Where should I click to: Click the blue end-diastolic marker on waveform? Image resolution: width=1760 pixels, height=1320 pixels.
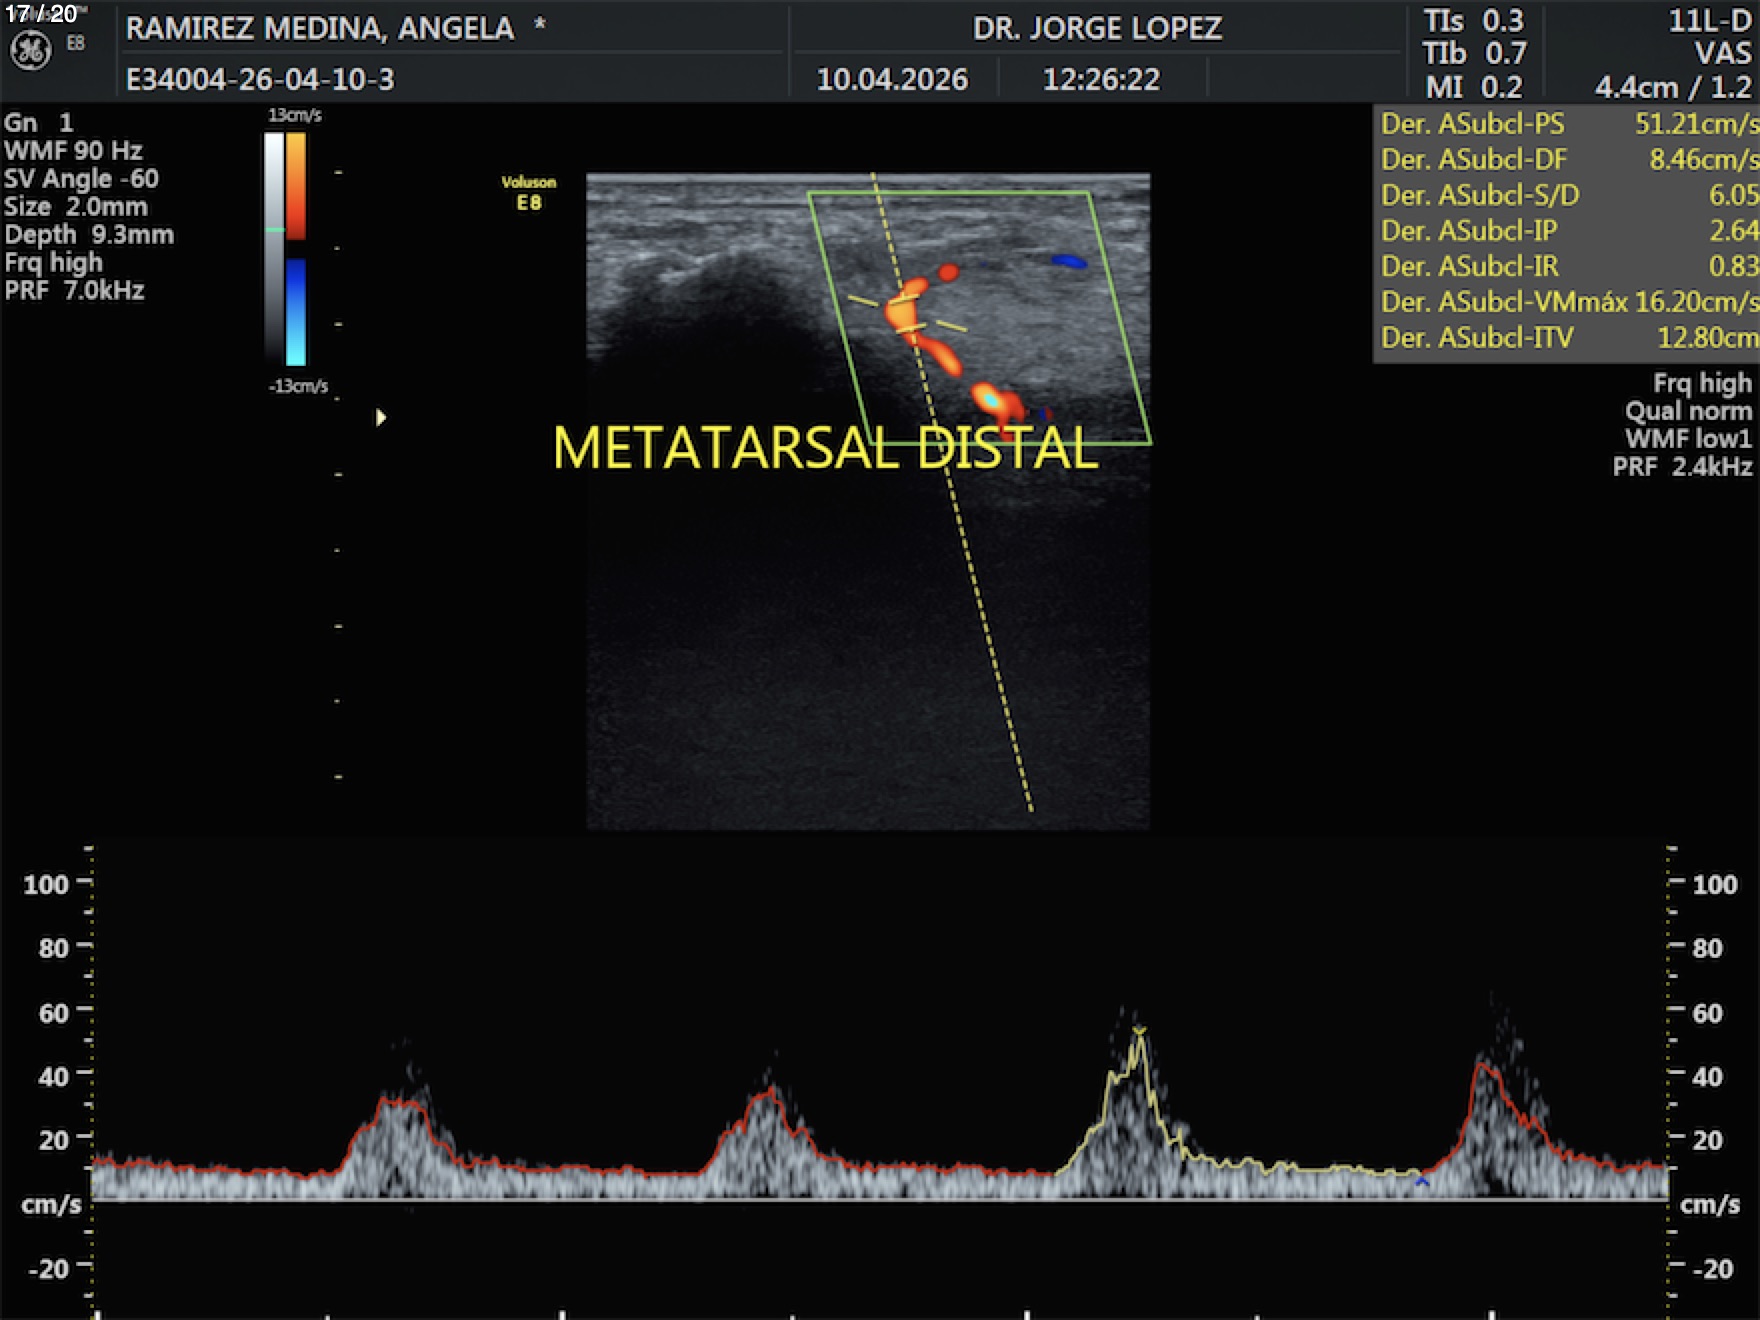(1422, 1182)
